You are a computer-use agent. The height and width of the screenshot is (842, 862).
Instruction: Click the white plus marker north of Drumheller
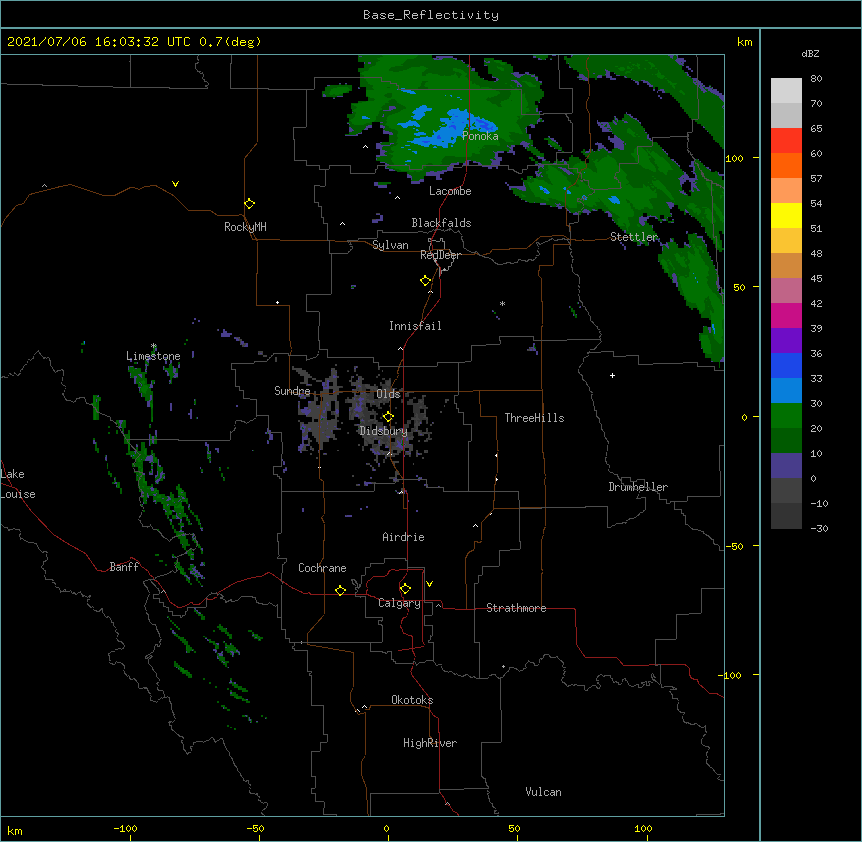coord(612,375)
